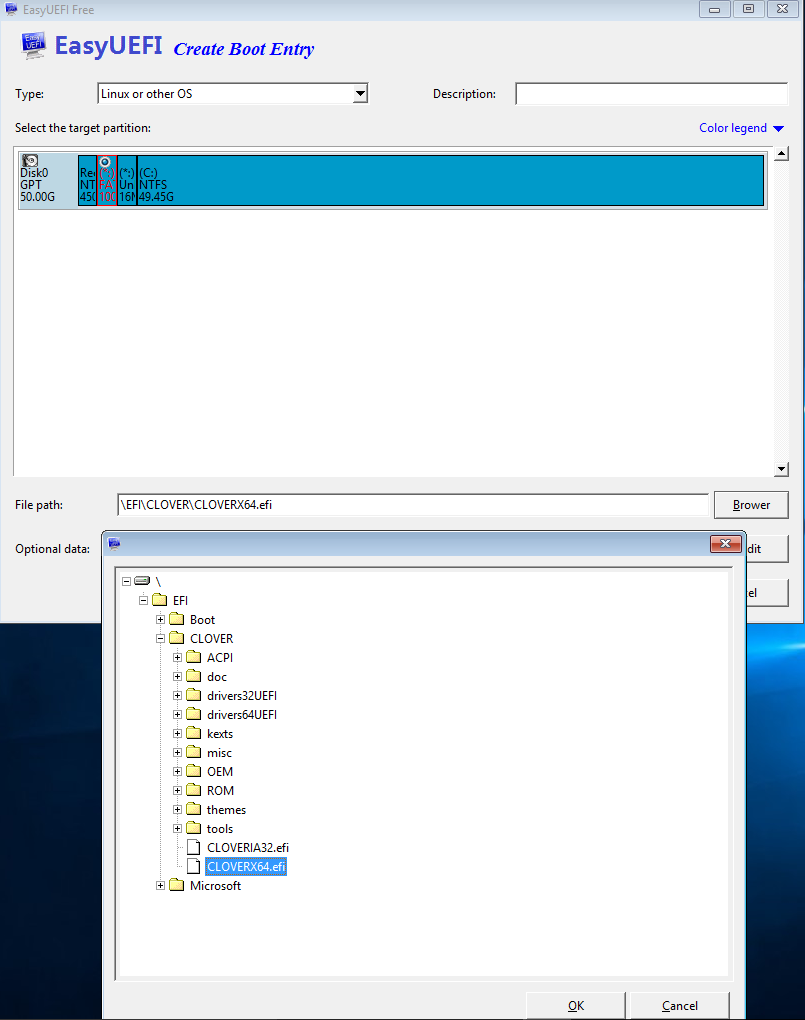Select the FAT EFI system partition
This screenshot has height=1020, width=805.
tap(107, 180)
